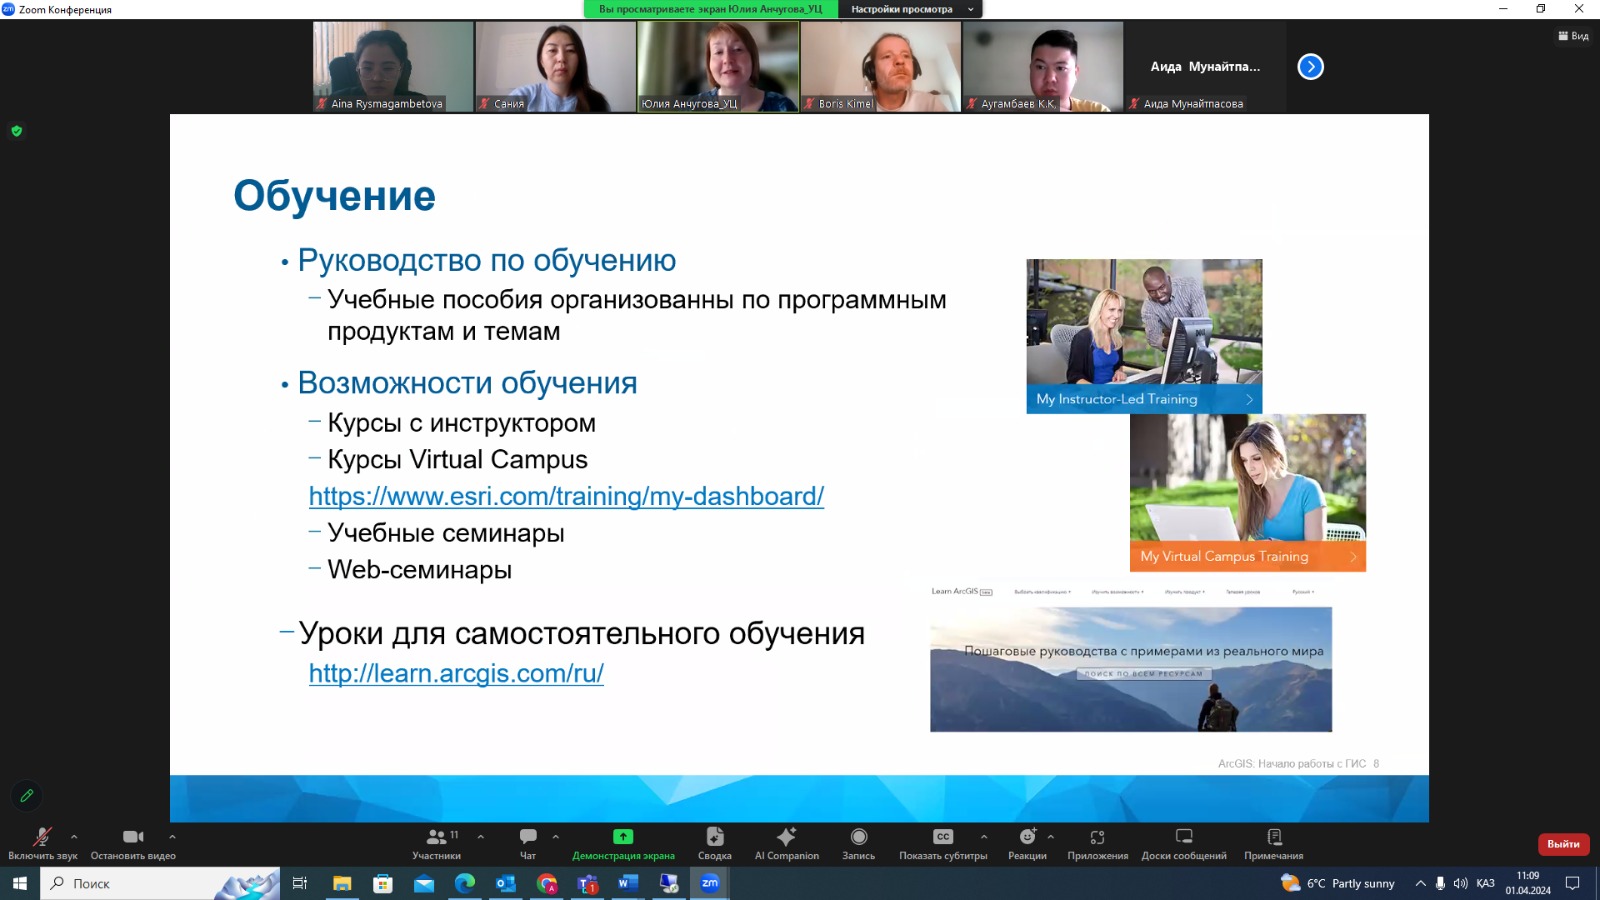
Task: Select Boris Kimel video thumbnail
Action: click(x=881, y=67)
